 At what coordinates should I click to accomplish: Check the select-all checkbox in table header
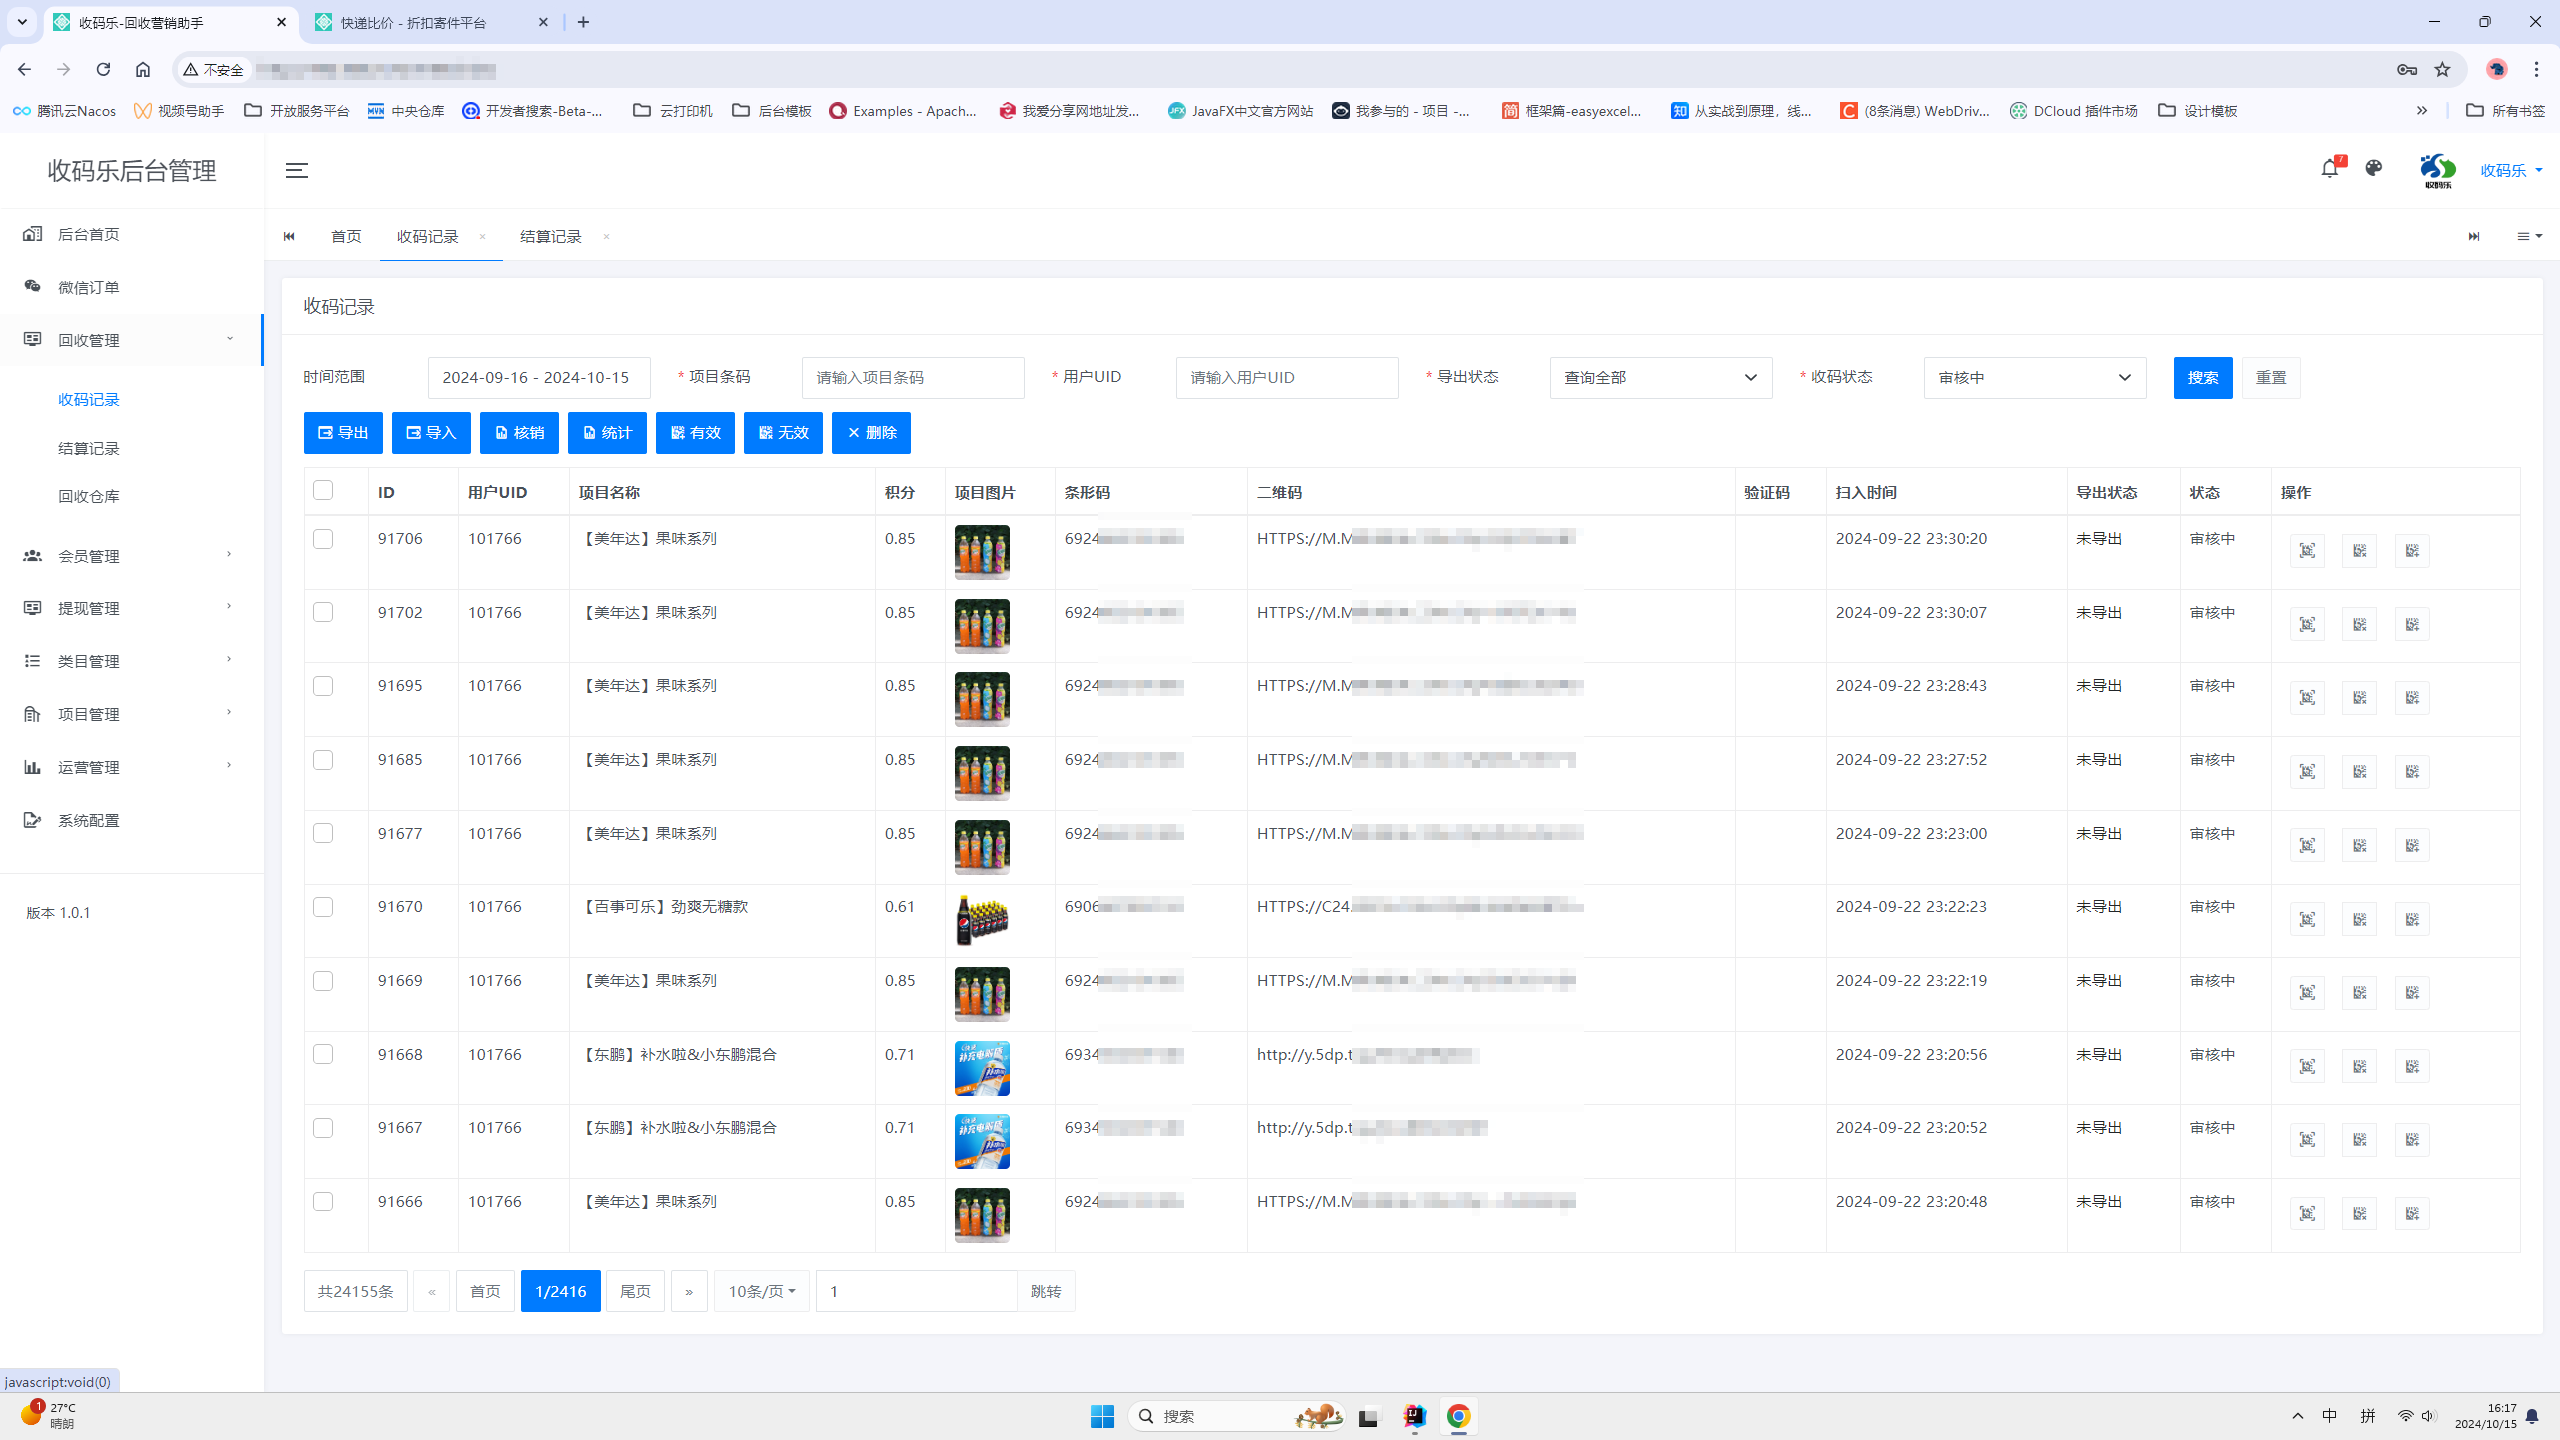coord(323,490)
